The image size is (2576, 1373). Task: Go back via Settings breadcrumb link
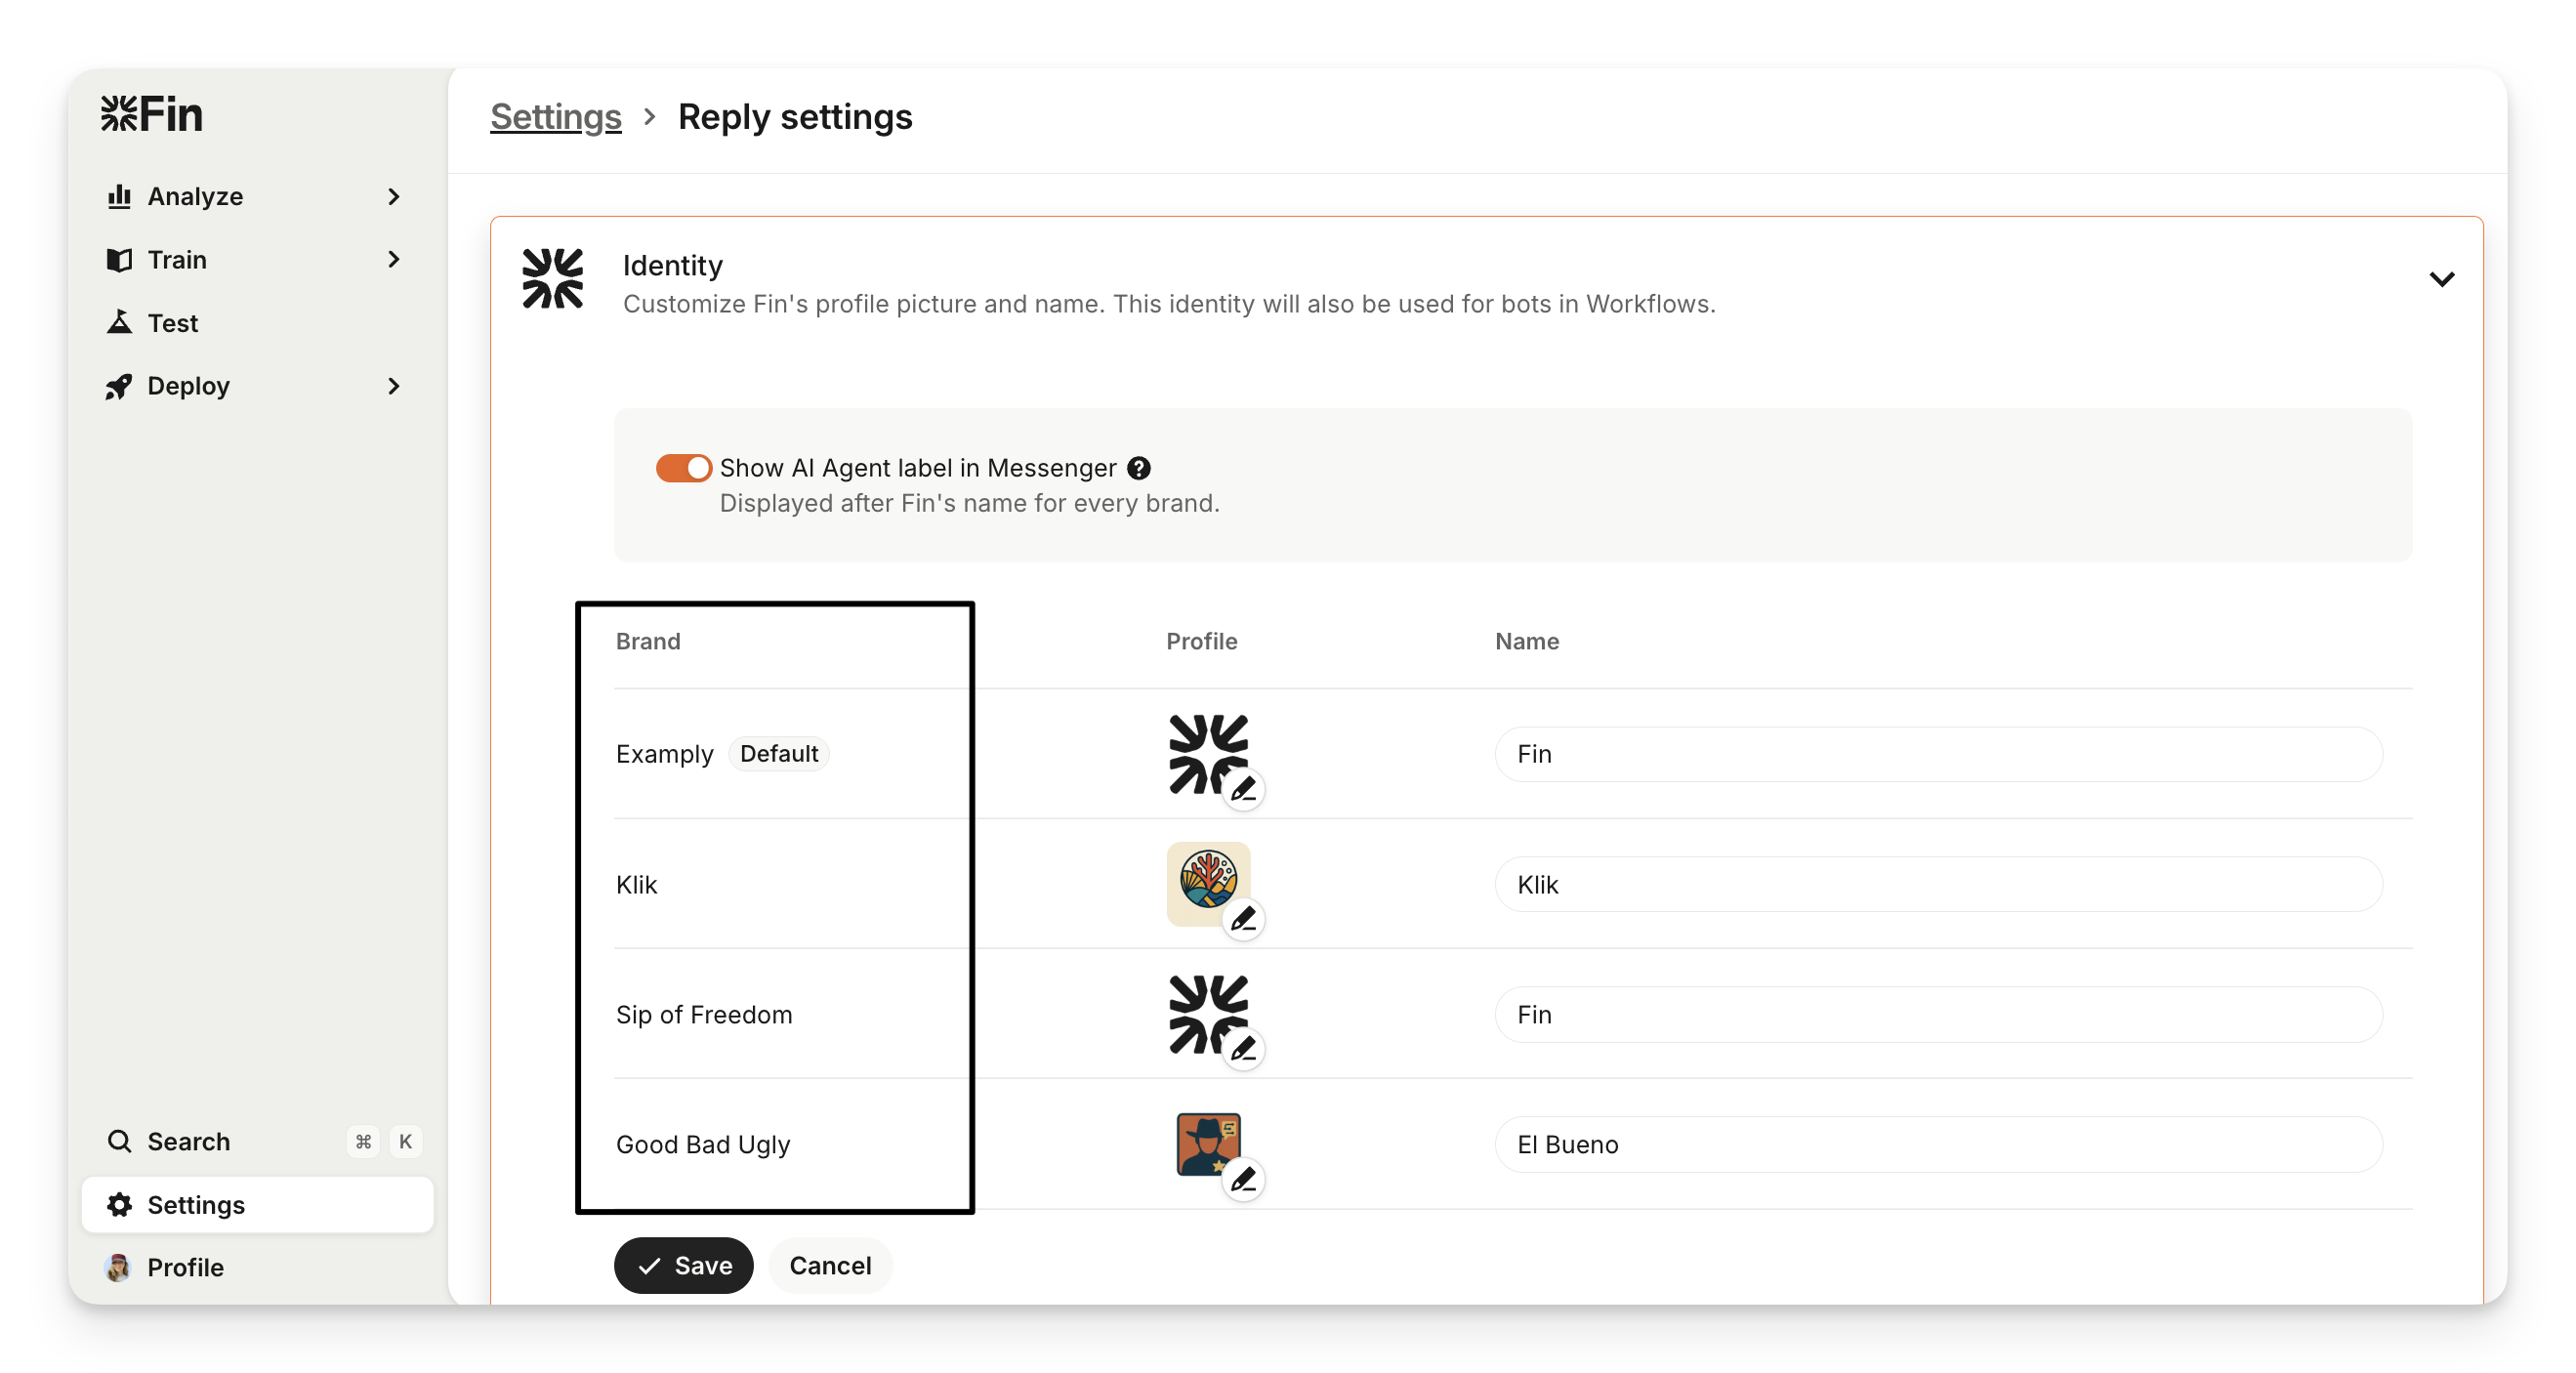click(x=555, y=117)
